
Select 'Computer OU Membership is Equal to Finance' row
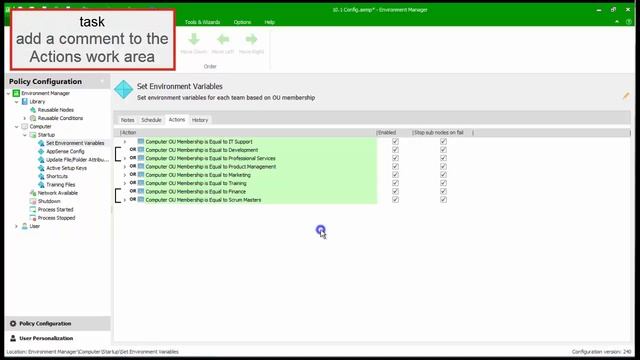(196, 191)
